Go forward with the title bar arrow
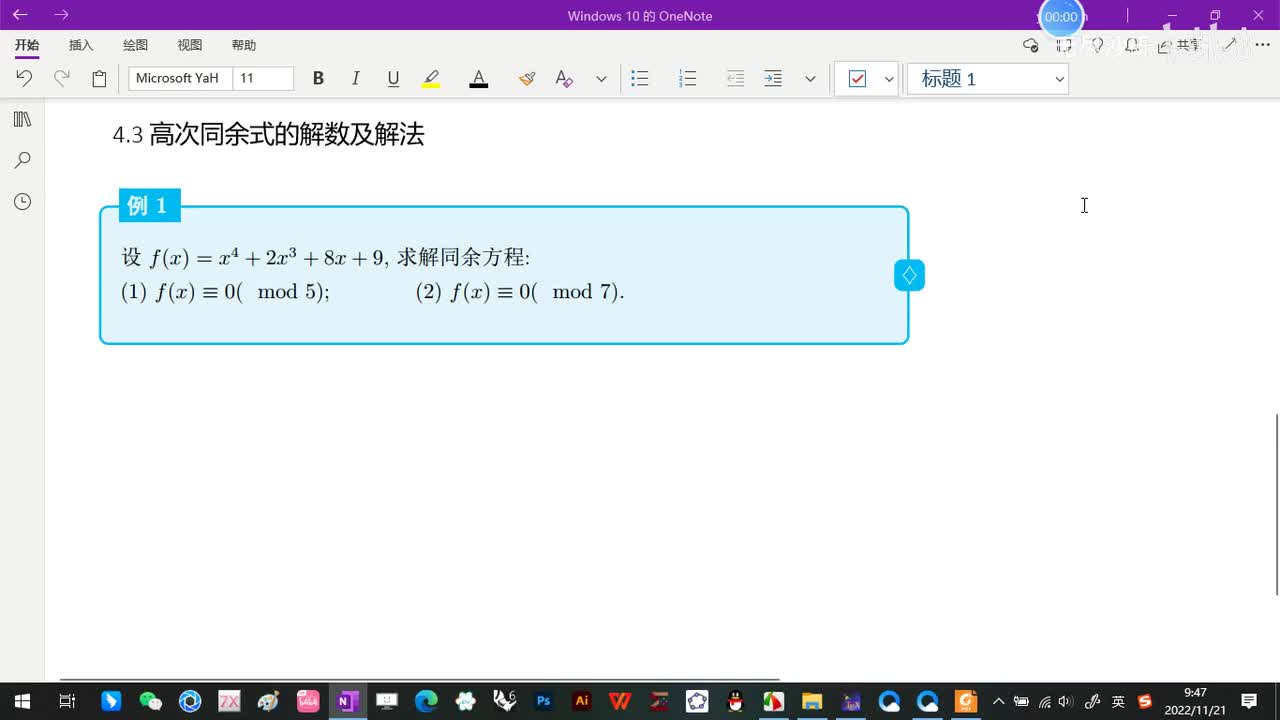1280x720 pixels. pyautogui.click(x=62, y=15)
